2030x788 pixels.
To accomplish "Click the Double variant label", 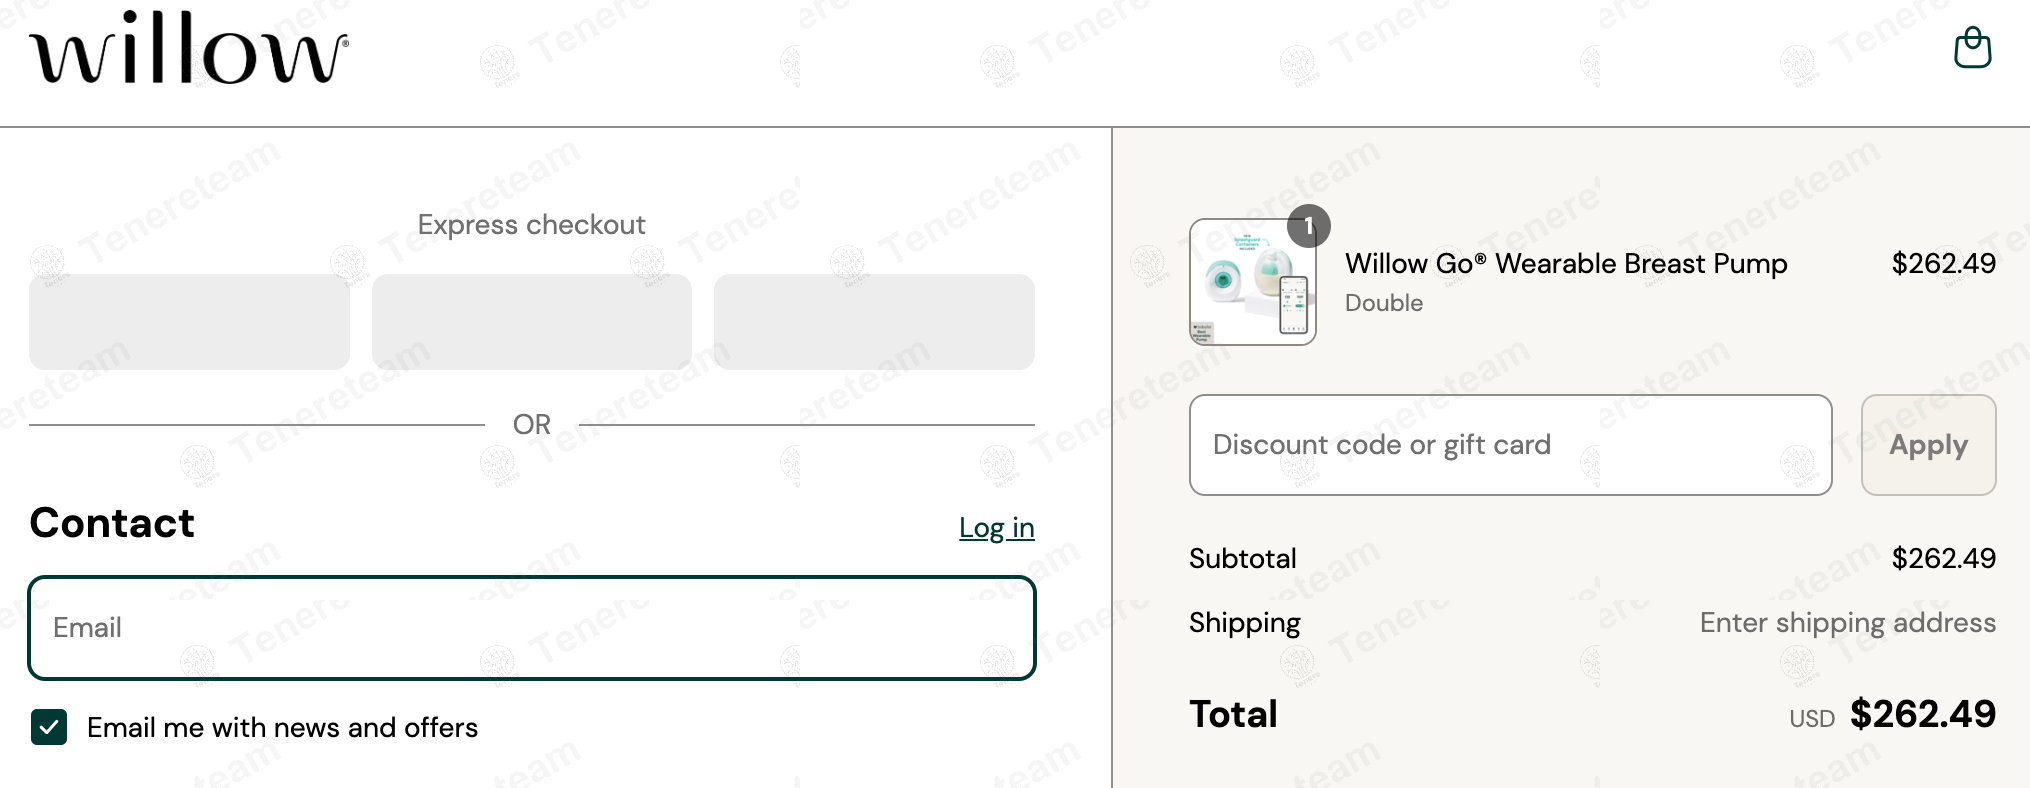I will point(1383,303).
